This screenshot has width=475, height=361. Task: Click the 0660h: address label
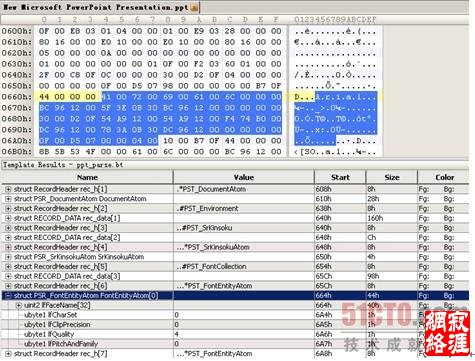(17, 97)
